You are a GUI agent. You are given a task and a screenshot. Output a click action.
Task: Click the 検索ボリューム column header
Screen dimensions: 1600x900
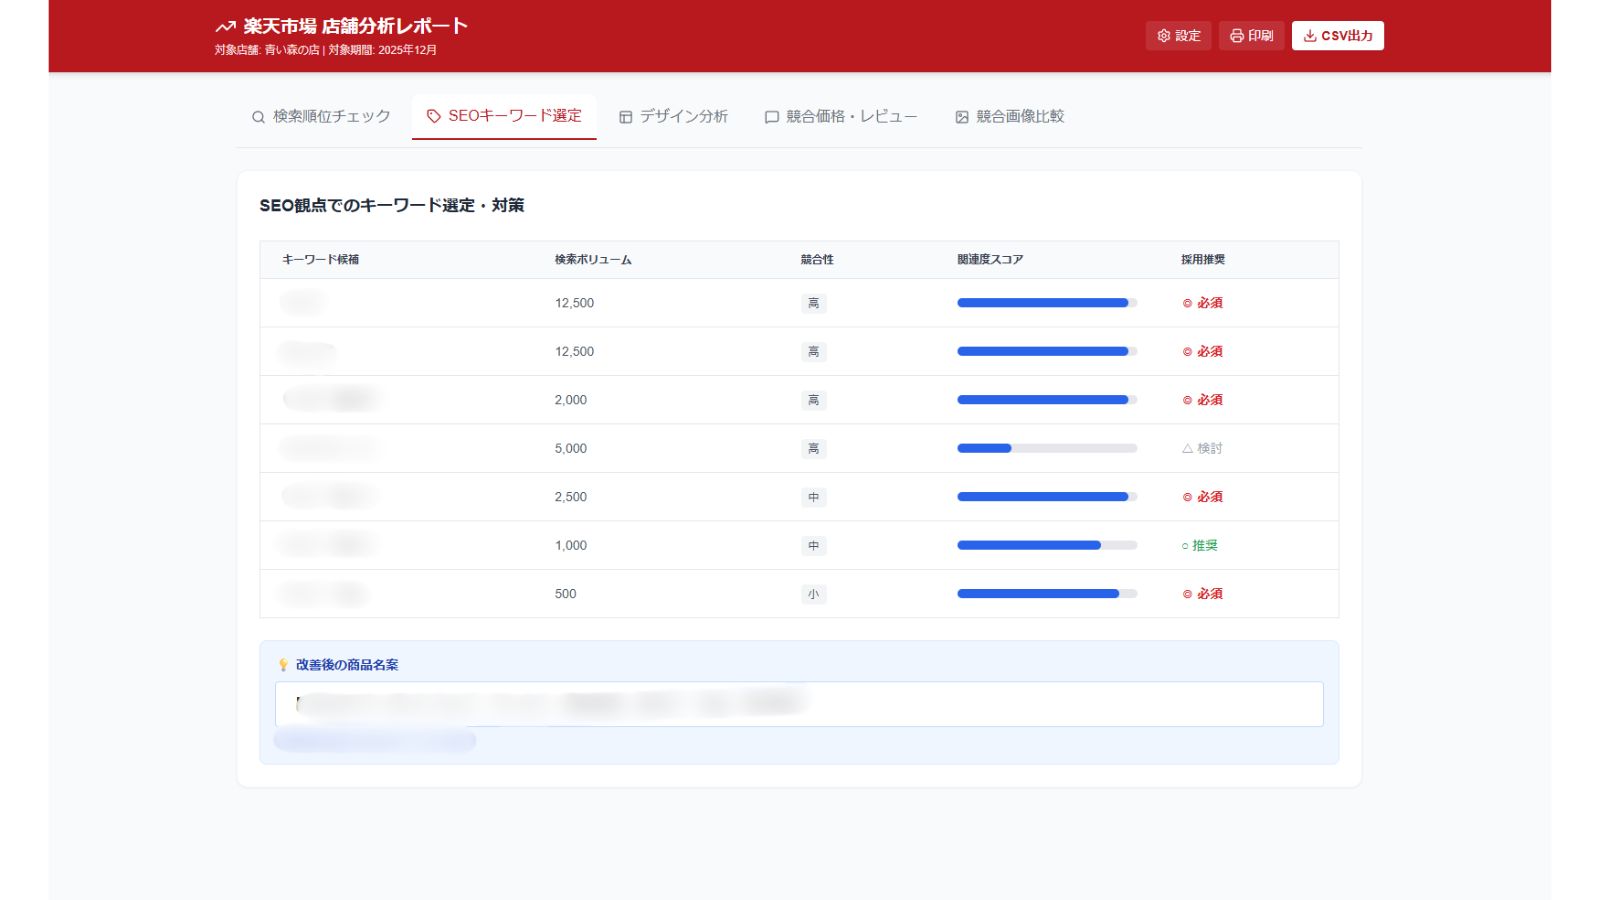[593, 260]
